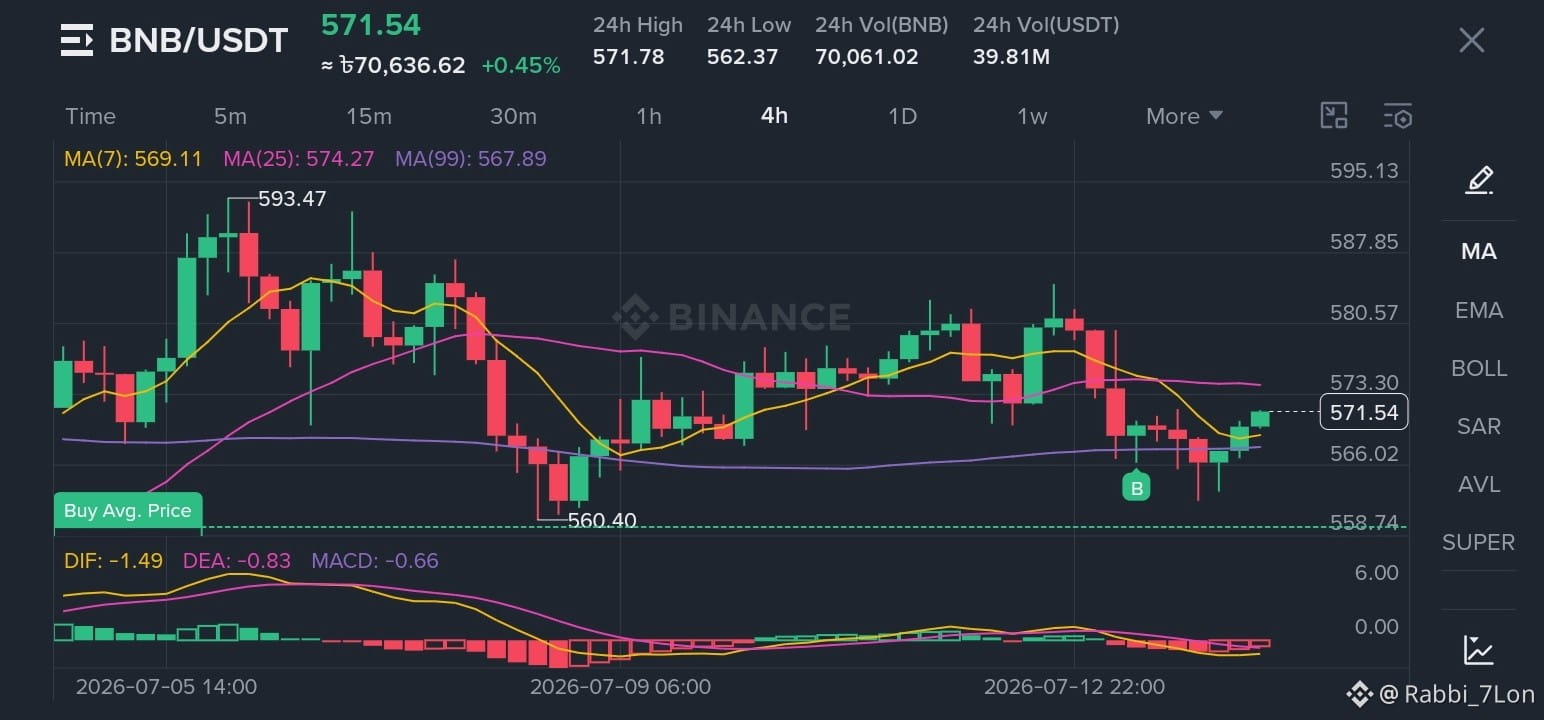Viewport: 1544px width, 720px height.
Task: Switch to the 30m interval
Action: tap(513, 116)
